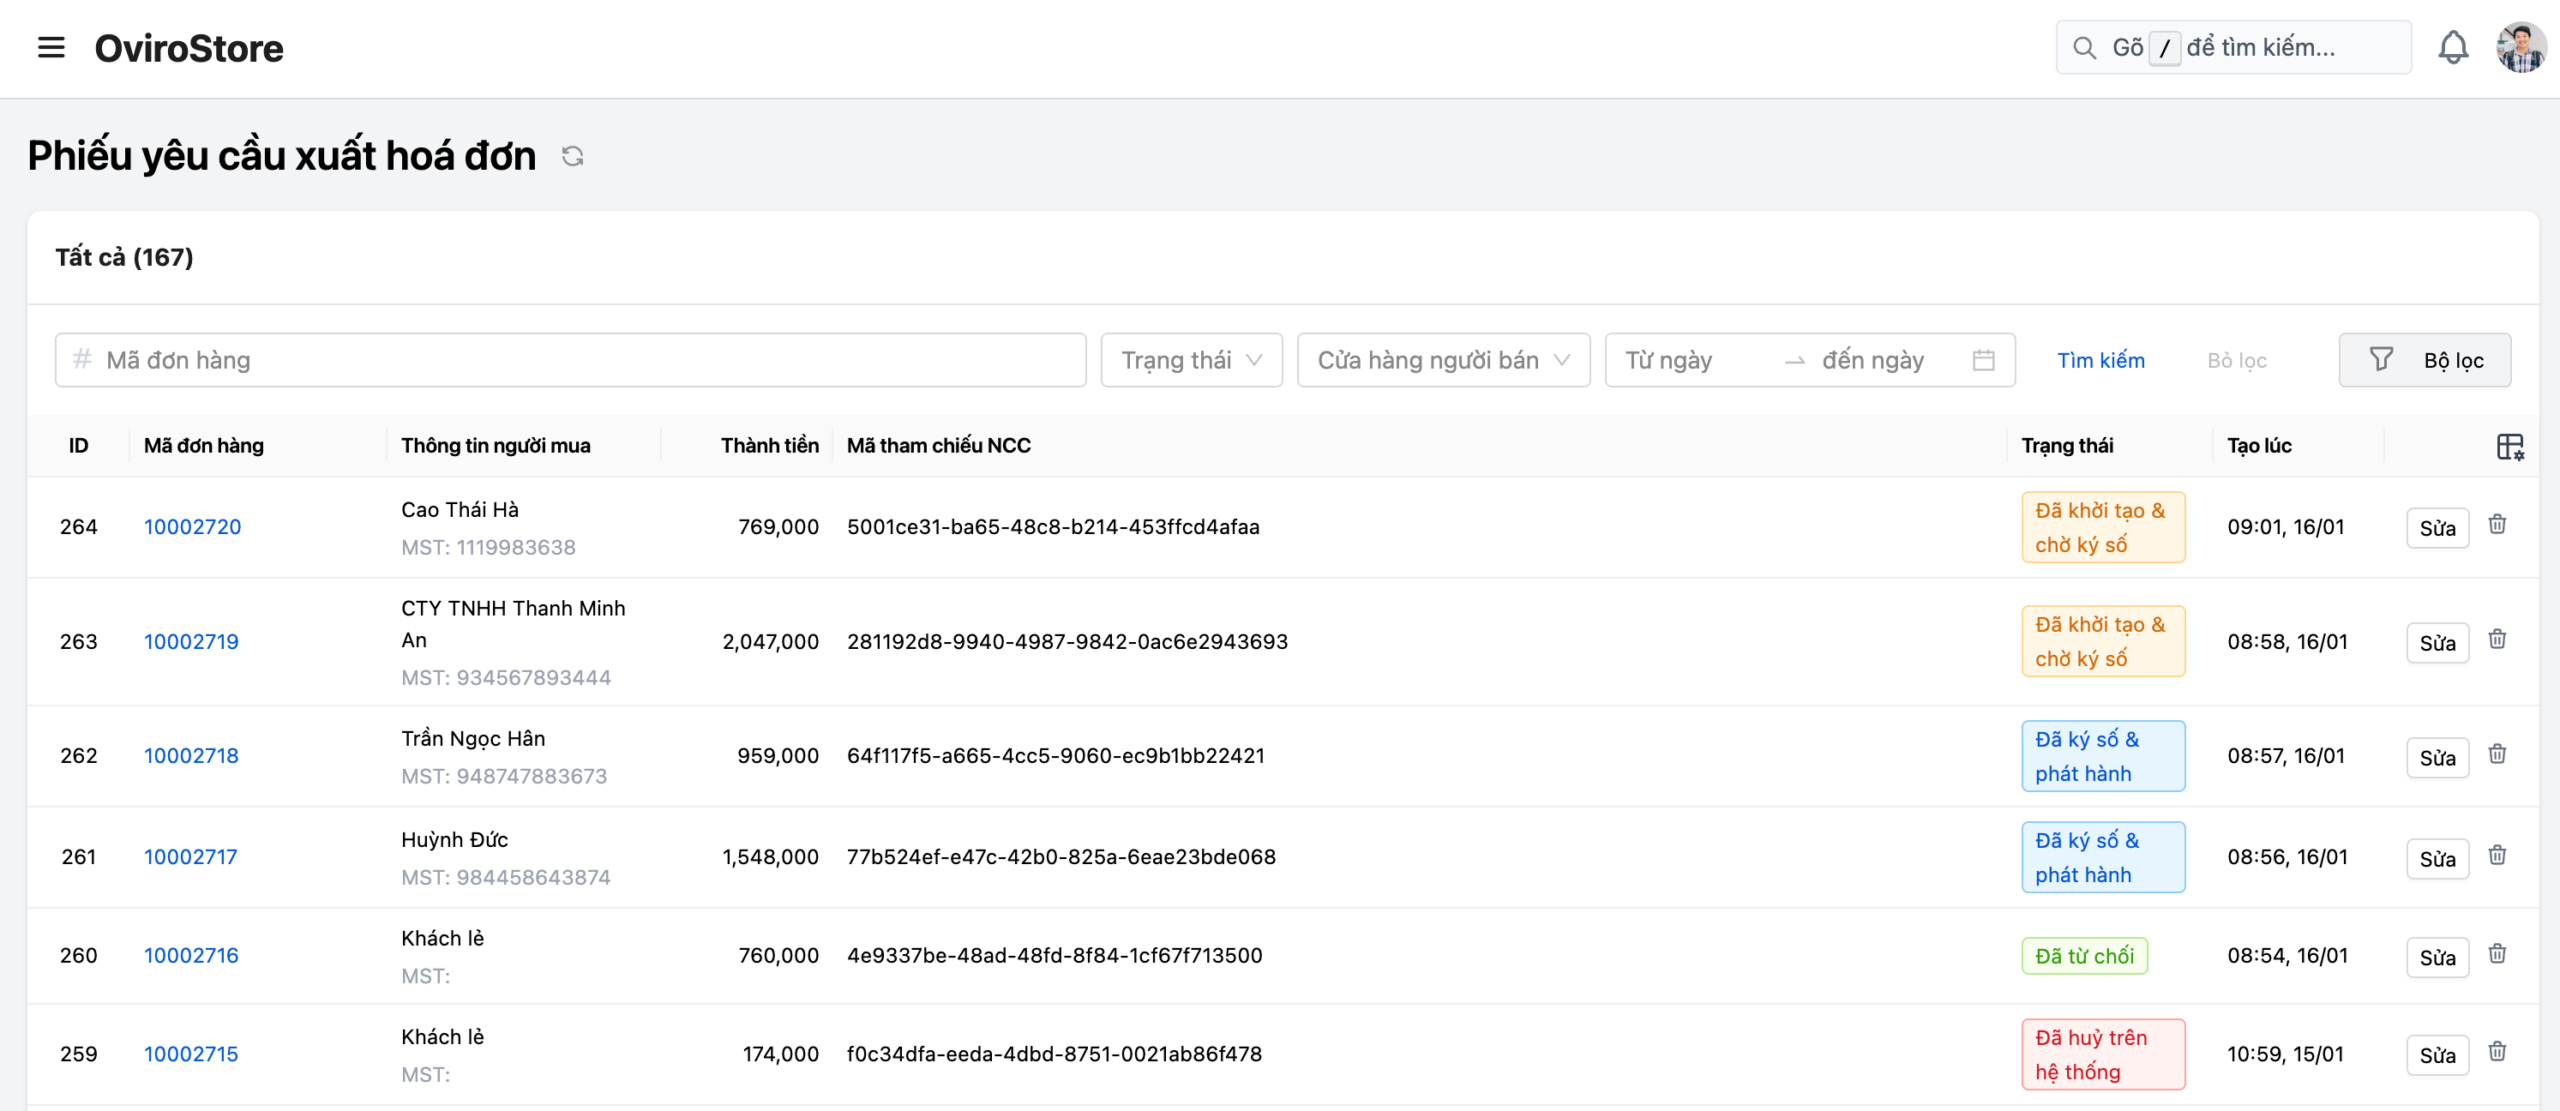
Task: Click the Tìm kiếm search link
Action: coord(2100,360)
